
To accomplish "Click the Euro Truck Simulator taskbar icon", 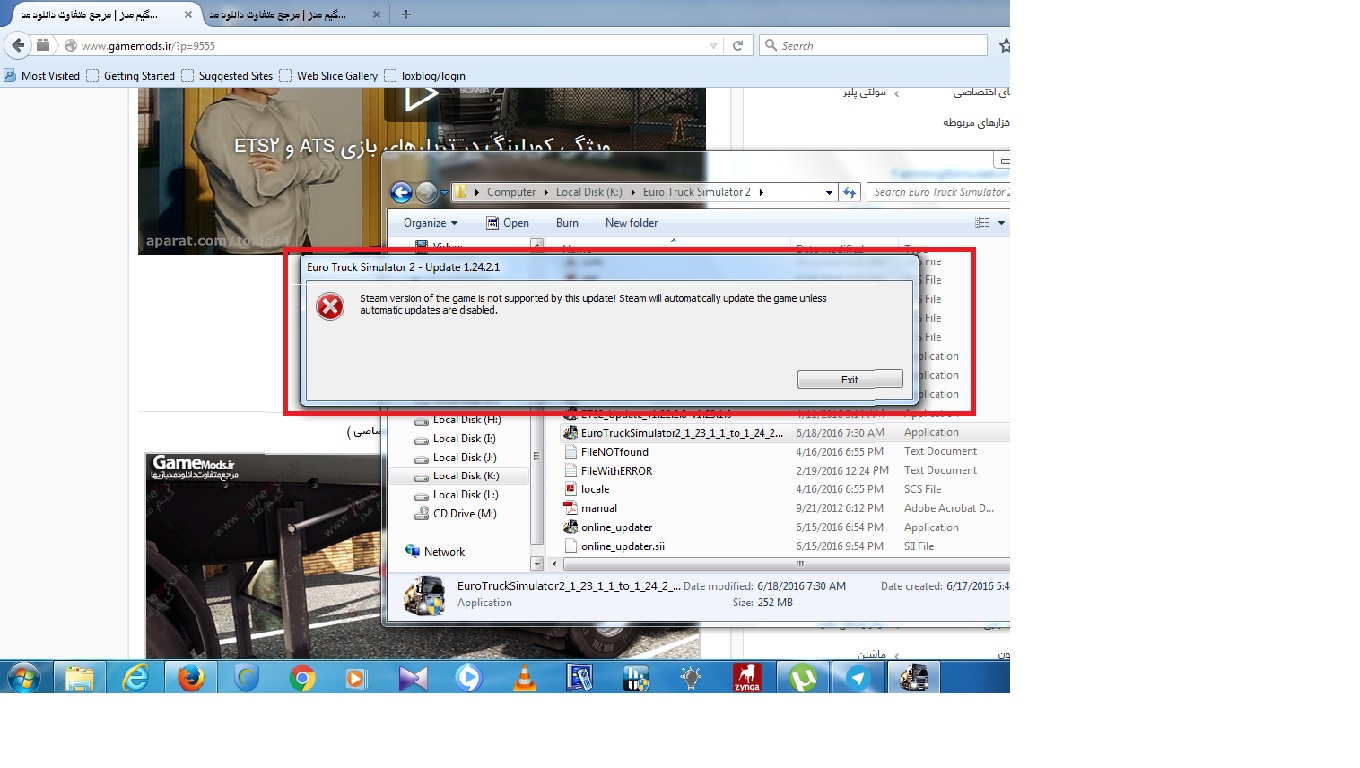I will click(914, 678).
